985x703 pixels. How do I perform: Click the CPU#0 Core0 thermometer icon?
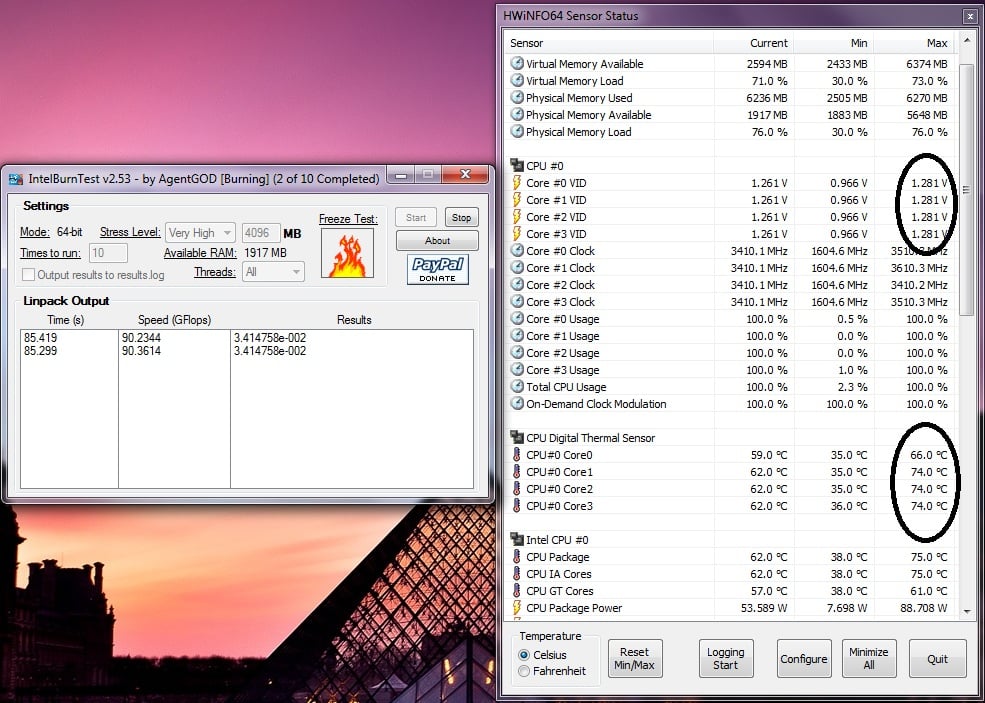click(516, 454)
